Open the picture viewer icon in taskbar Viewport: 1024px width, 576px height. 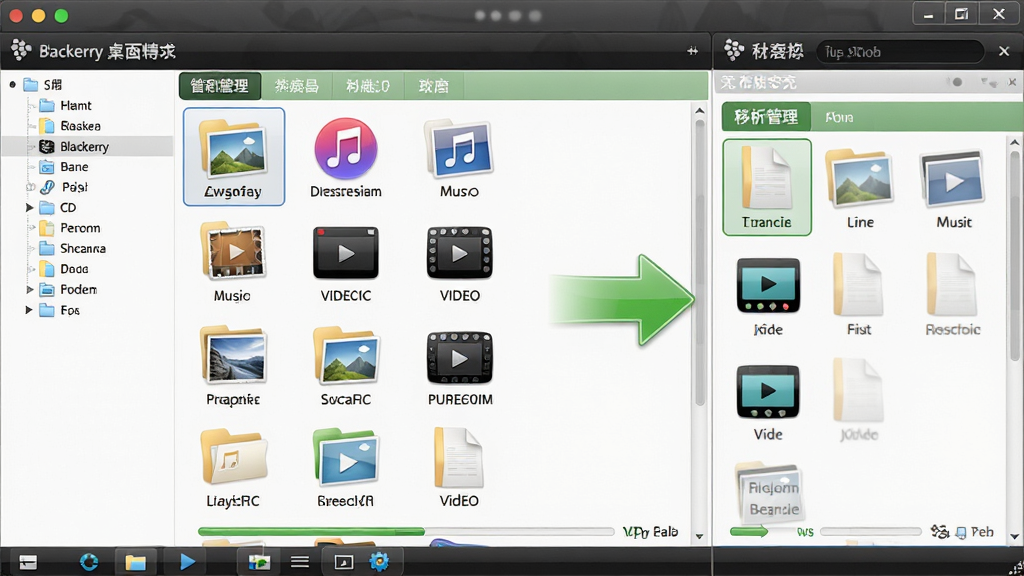pos(259,562)
